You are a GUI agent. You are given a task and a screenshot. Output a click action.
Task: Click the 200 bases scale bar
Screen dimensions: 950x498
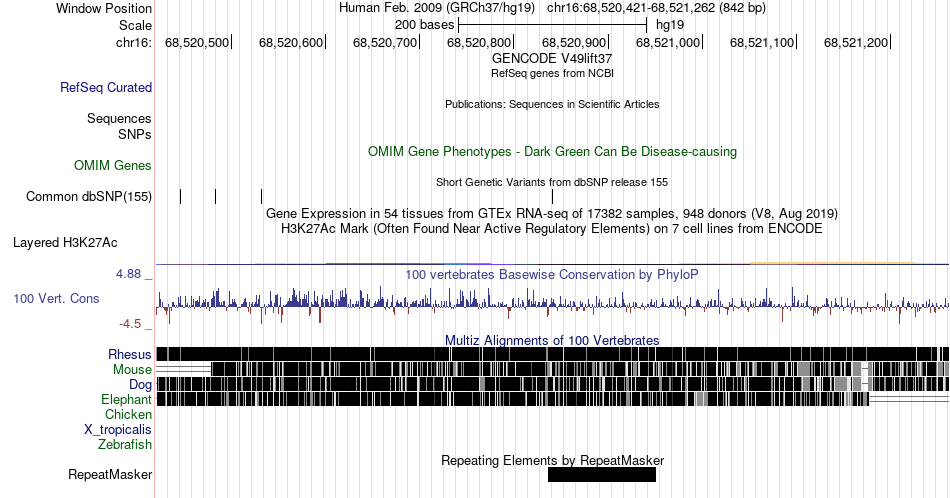tap(553, 25)
